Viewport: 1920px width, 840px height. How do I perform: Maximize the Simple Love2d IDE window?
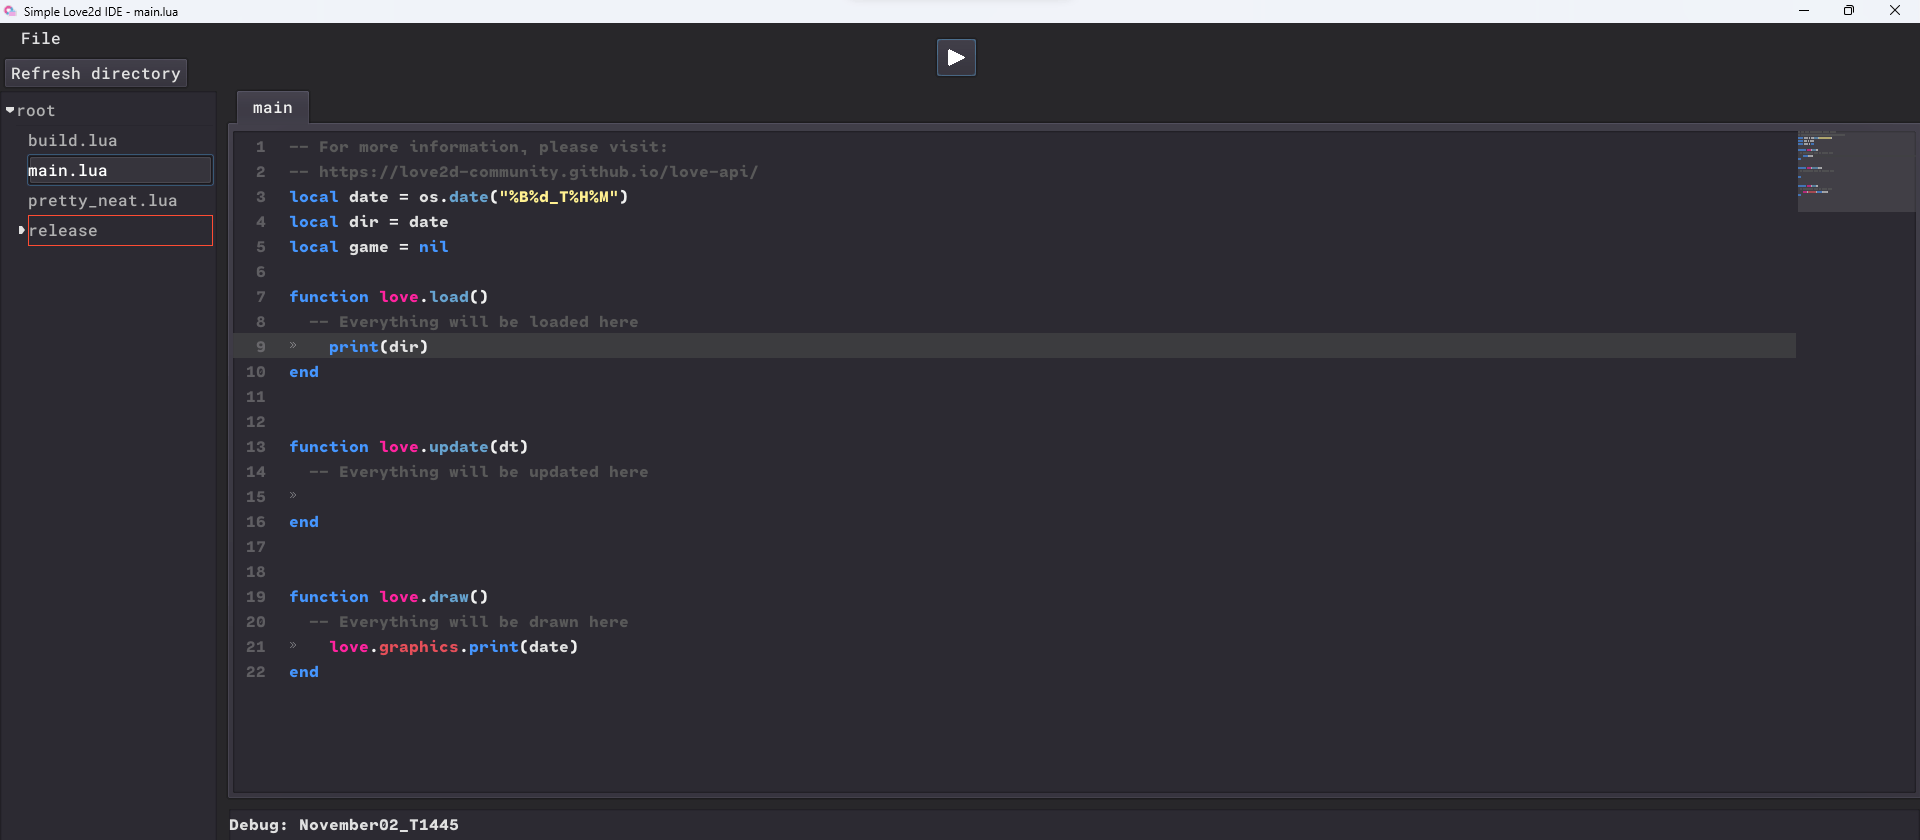coord(1849,11)
